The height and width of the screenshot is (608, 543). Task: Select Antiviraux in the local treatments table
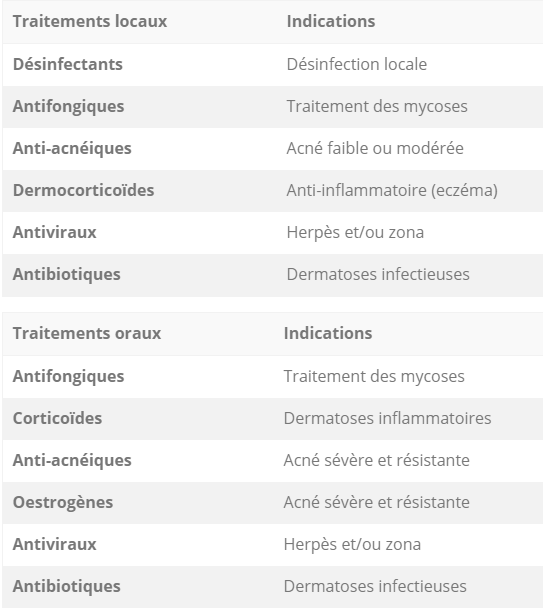point(55,233)
